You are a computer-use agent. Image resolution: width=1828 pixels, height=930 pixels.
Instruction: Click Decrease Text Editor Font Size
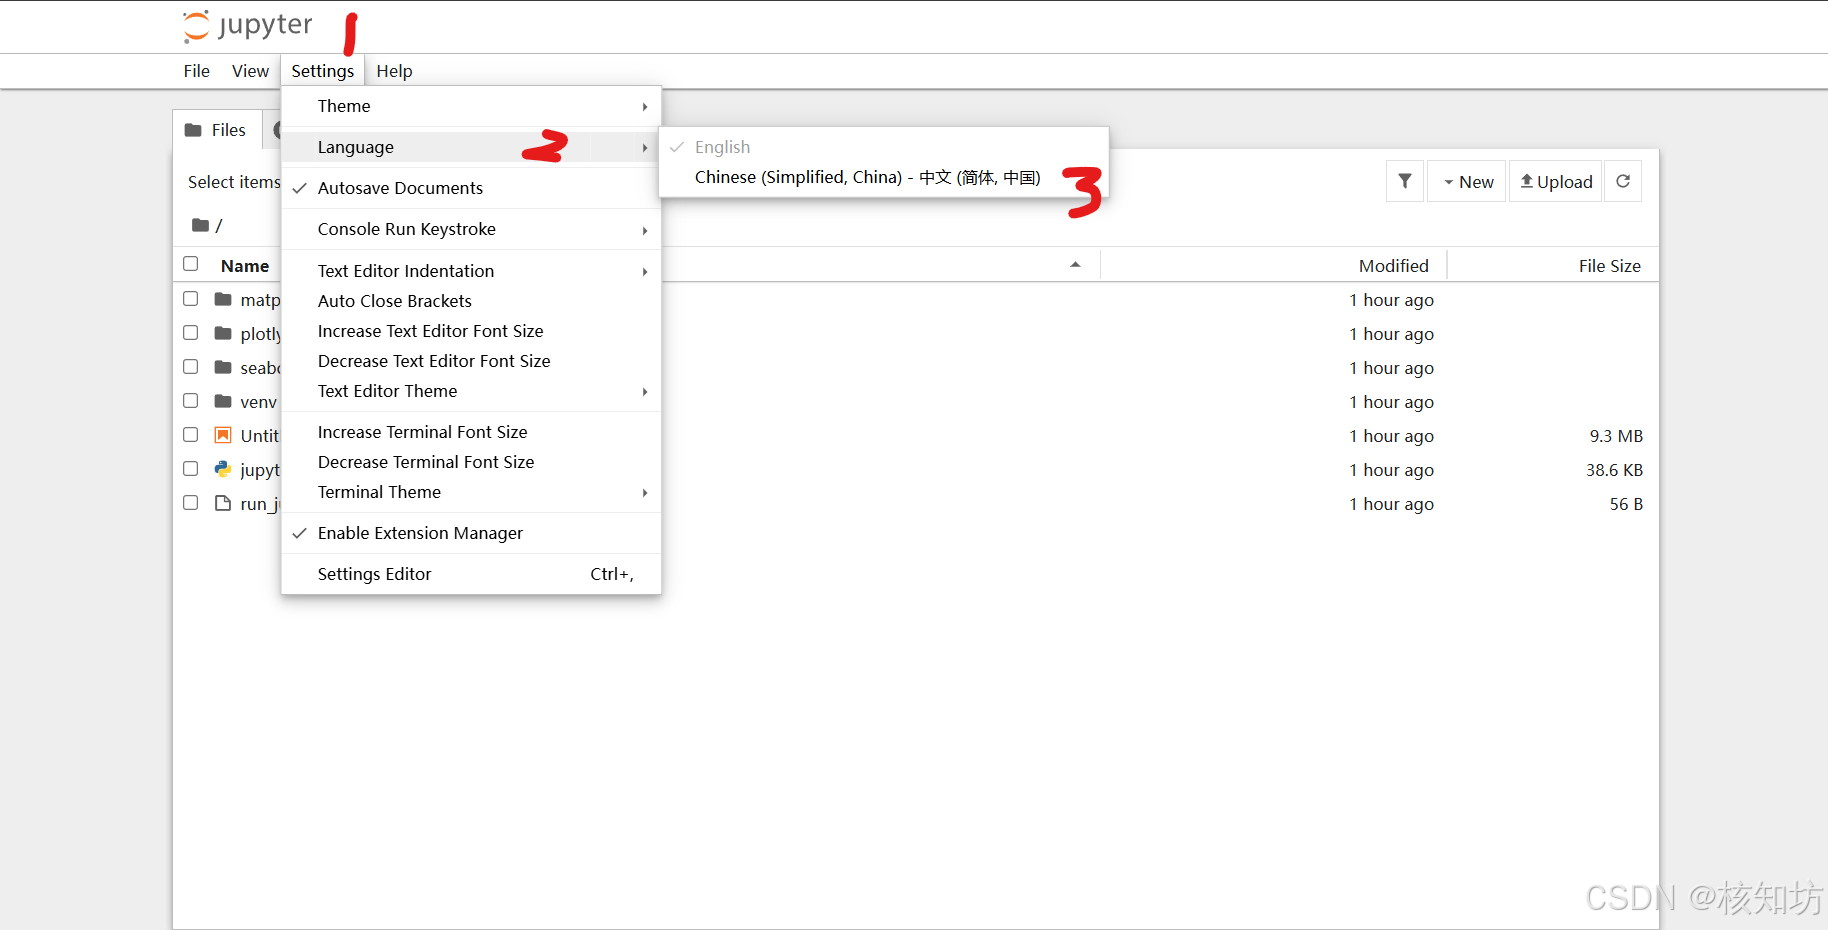pyautogui.click(x=471, y=361)
